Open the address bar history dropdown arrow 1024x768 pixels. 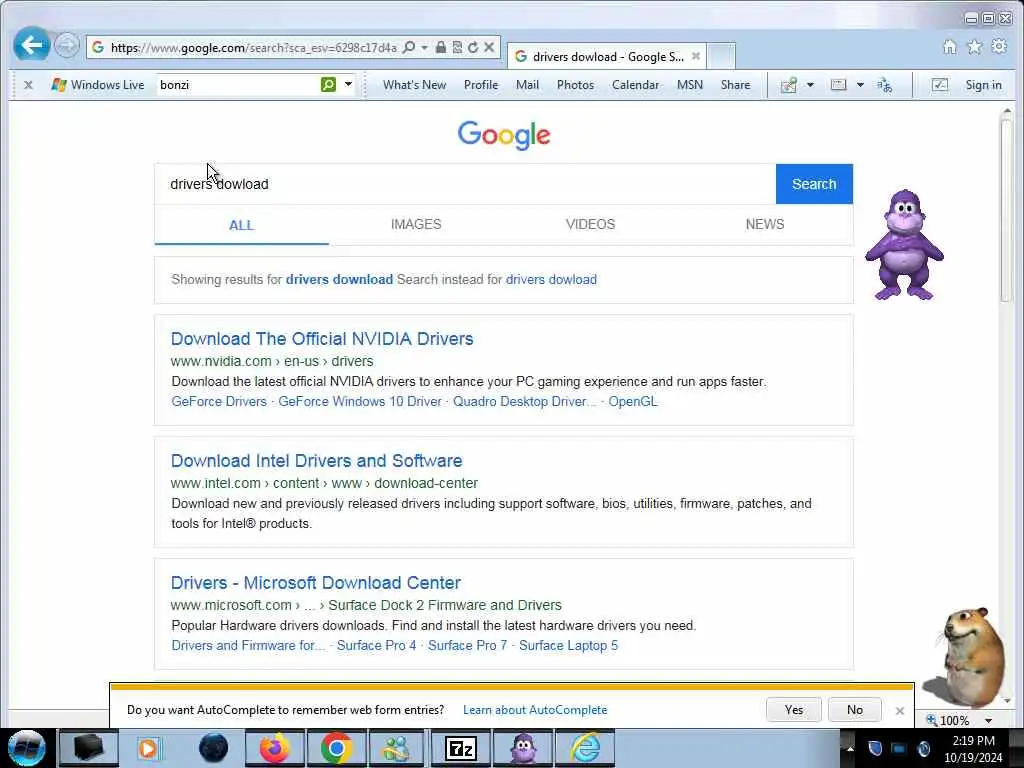[424, 47]
